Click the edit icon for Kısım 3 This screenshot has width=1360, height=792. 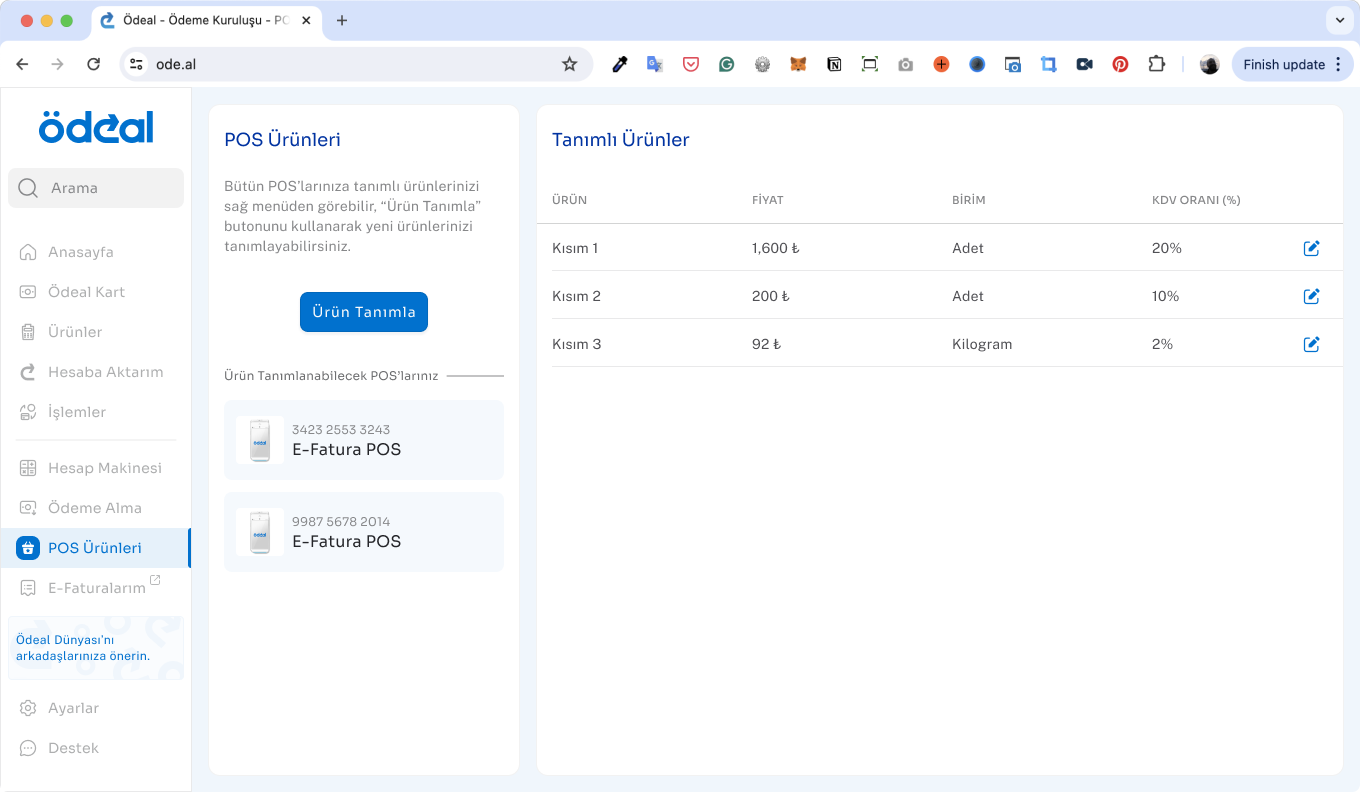coord(1311,344)
